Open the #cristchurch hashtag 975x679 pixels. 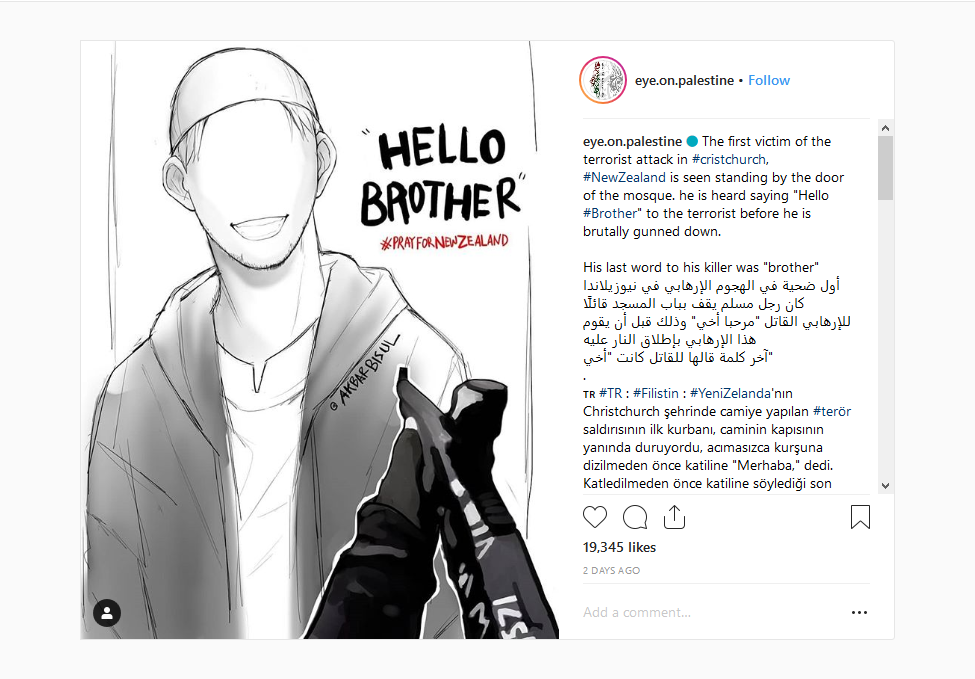[730, 159]
